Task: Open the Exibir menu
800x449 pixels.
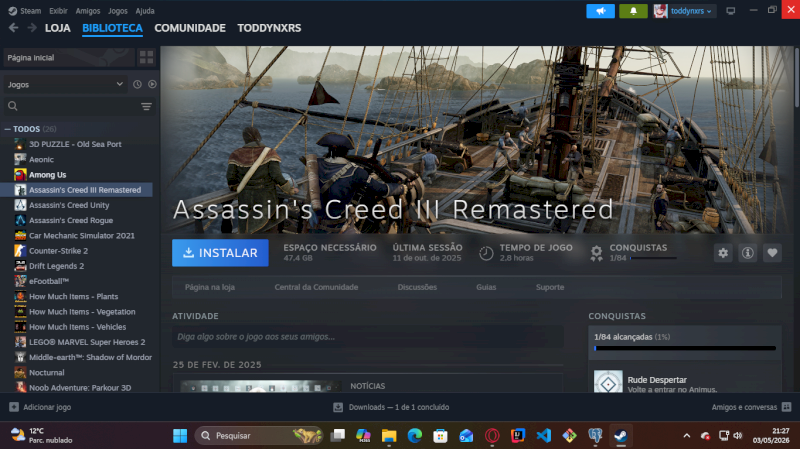Action: pyautogui.click(x=58, y=11)
